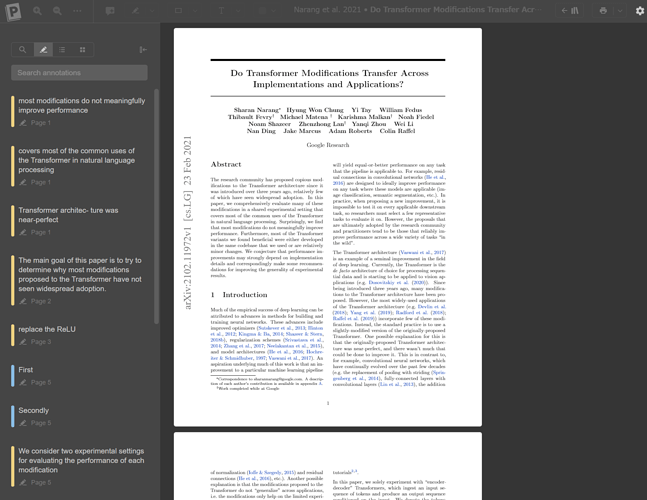Select the rectangle area annotation tool
Image resolution: width=647 pixels, height=500 pixels.
(x=179, y=11)
